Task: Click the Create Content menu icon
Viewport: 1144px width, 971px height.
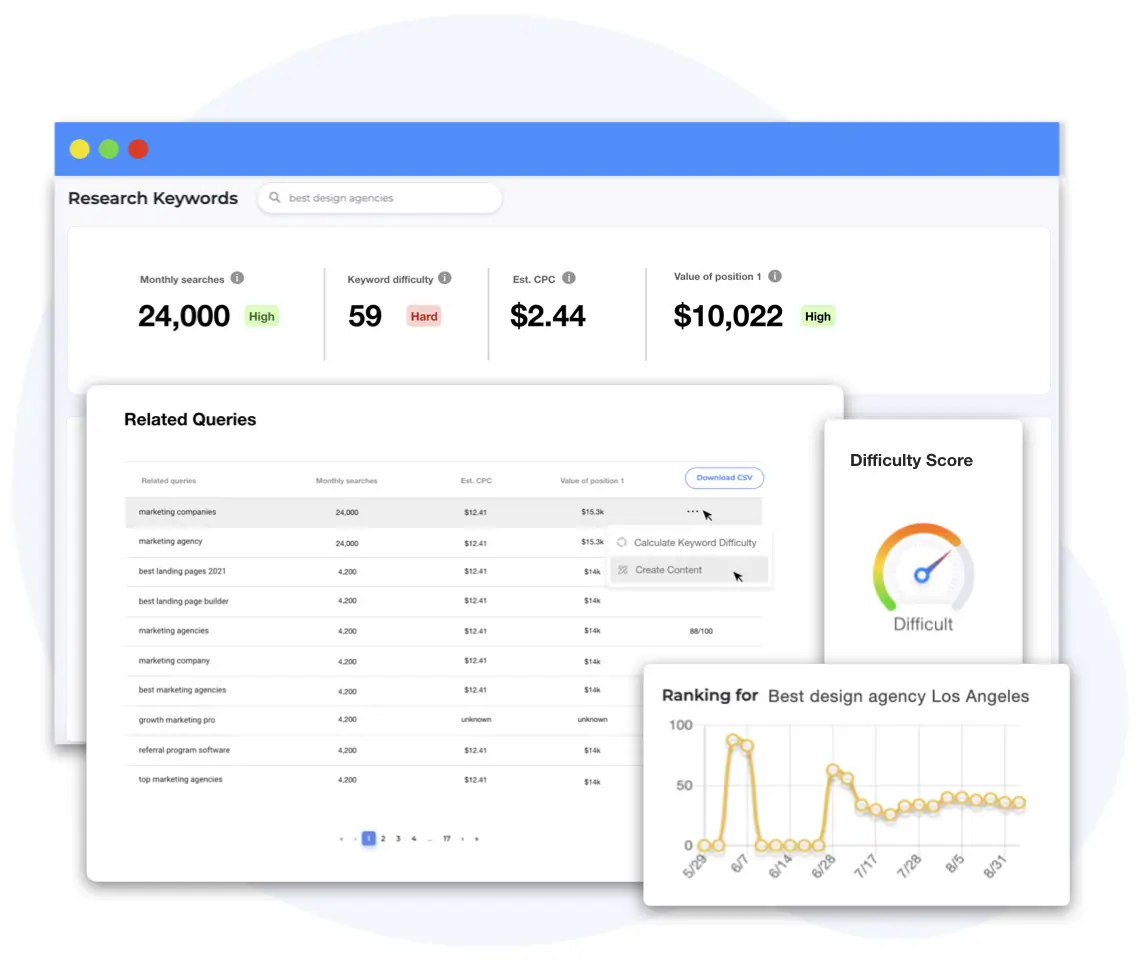Action: pos(622,570)
